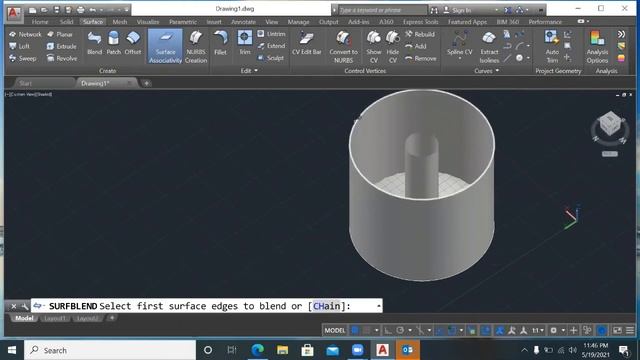This screenshot has height=360, width=640.
Task: Select the Revolve surface tool
Action: point(62,58)
